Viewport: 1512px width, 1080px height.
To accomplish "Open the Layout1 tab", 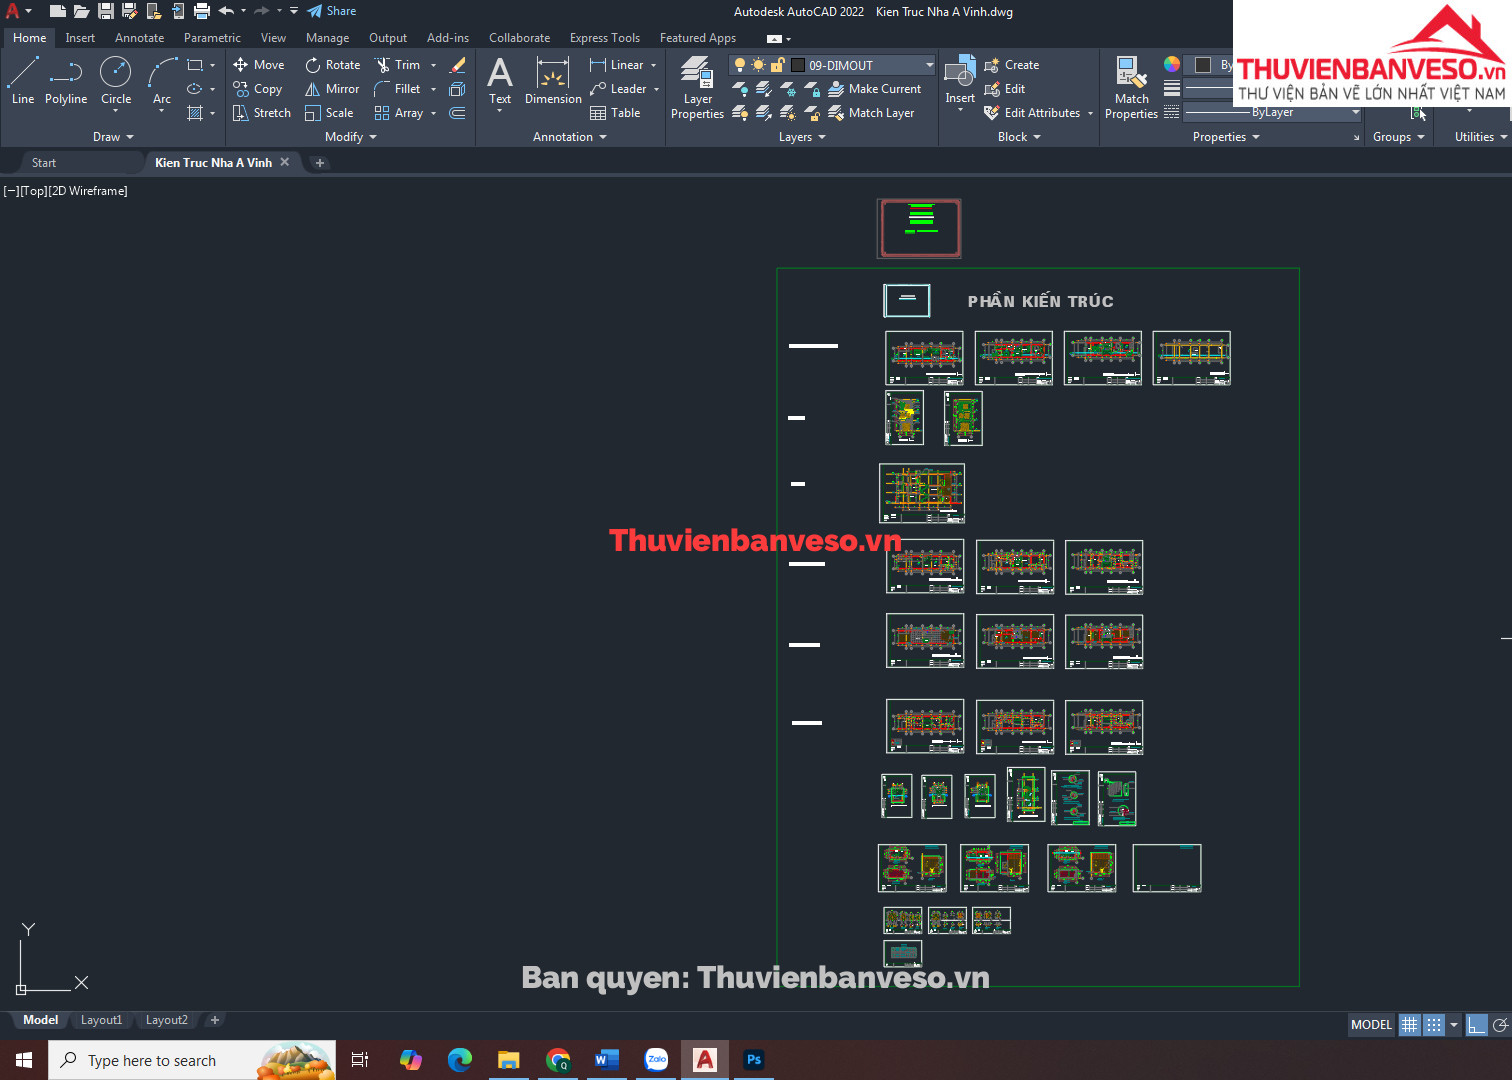I will click(101, 1020).
